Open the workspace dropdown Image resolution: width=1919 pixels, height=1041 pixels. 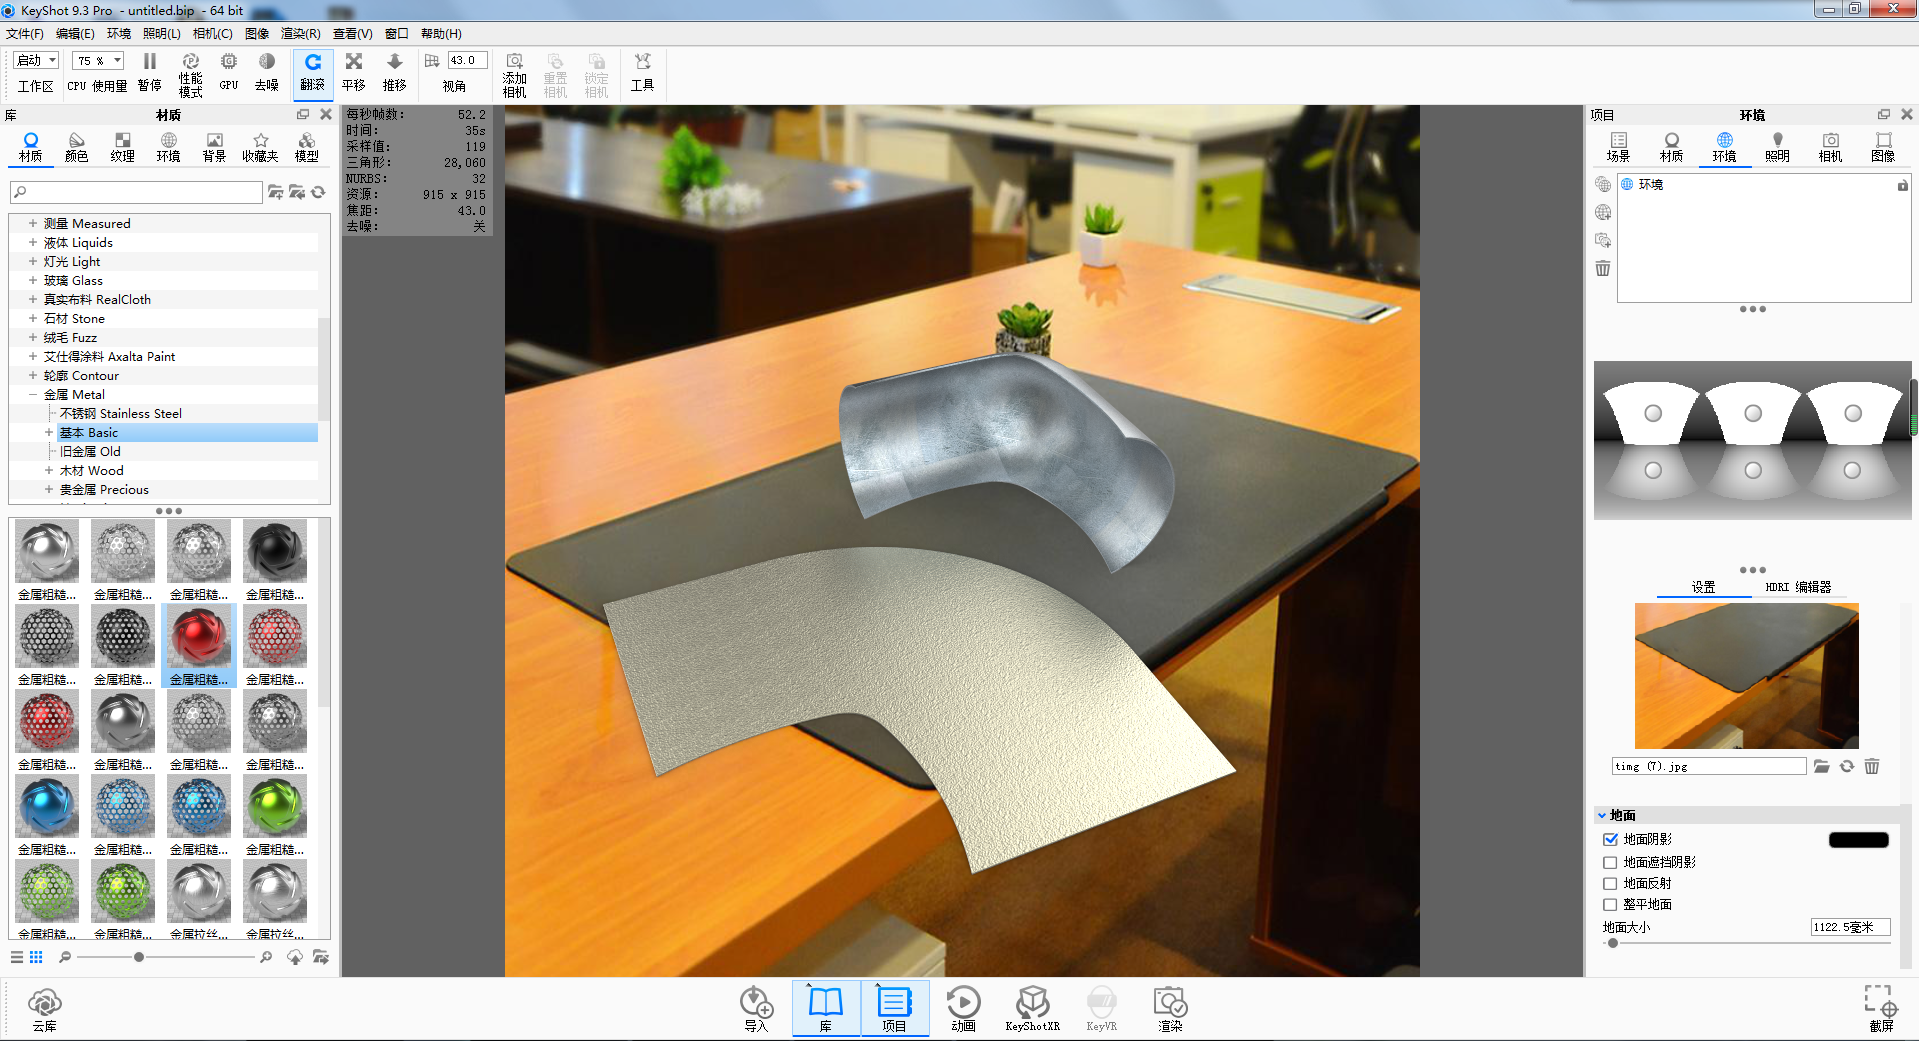click(x=36, y=61)
